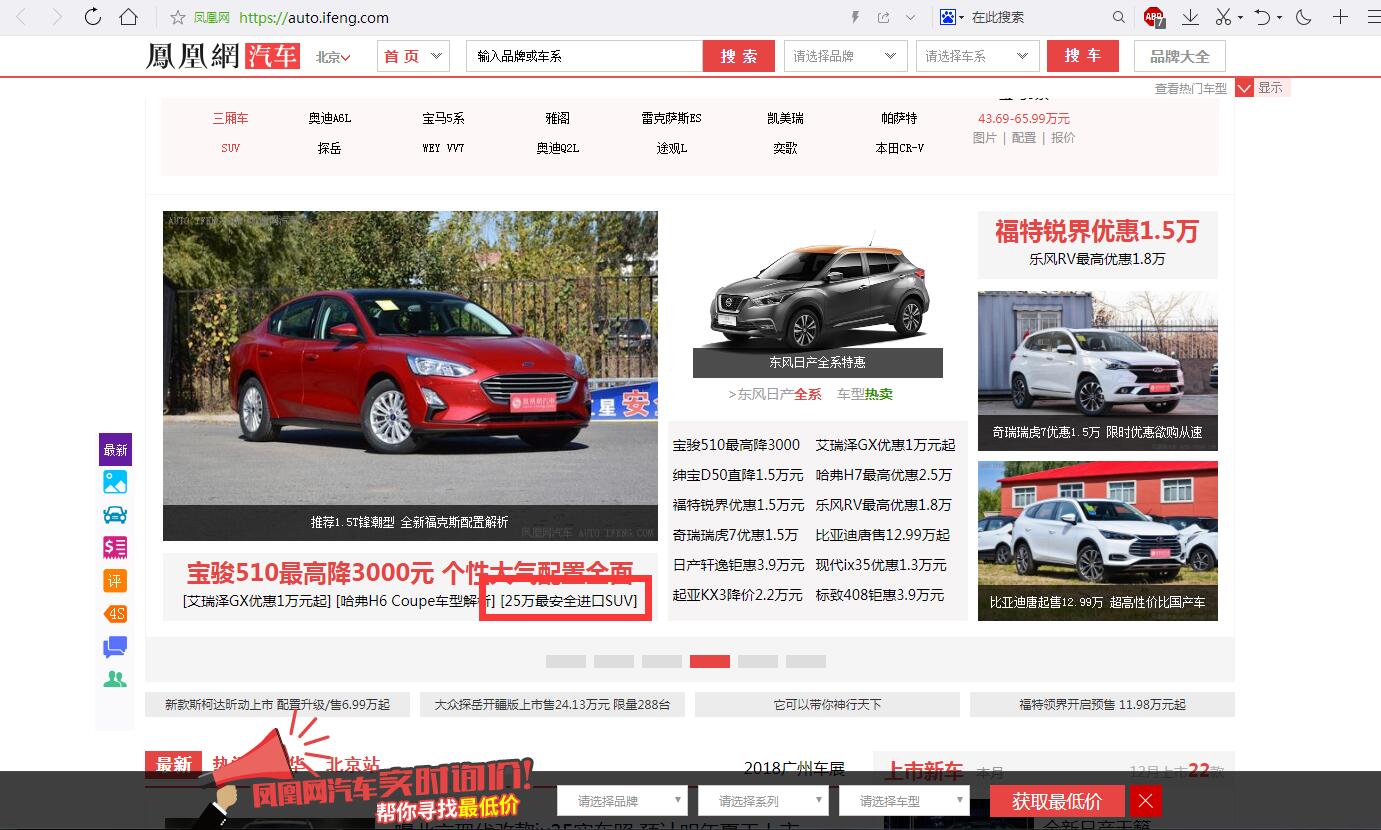Screen dimensions: 1381x830
Task: Open bottom banner 请选择车型 dropdown
Action: tap(903, 801)
